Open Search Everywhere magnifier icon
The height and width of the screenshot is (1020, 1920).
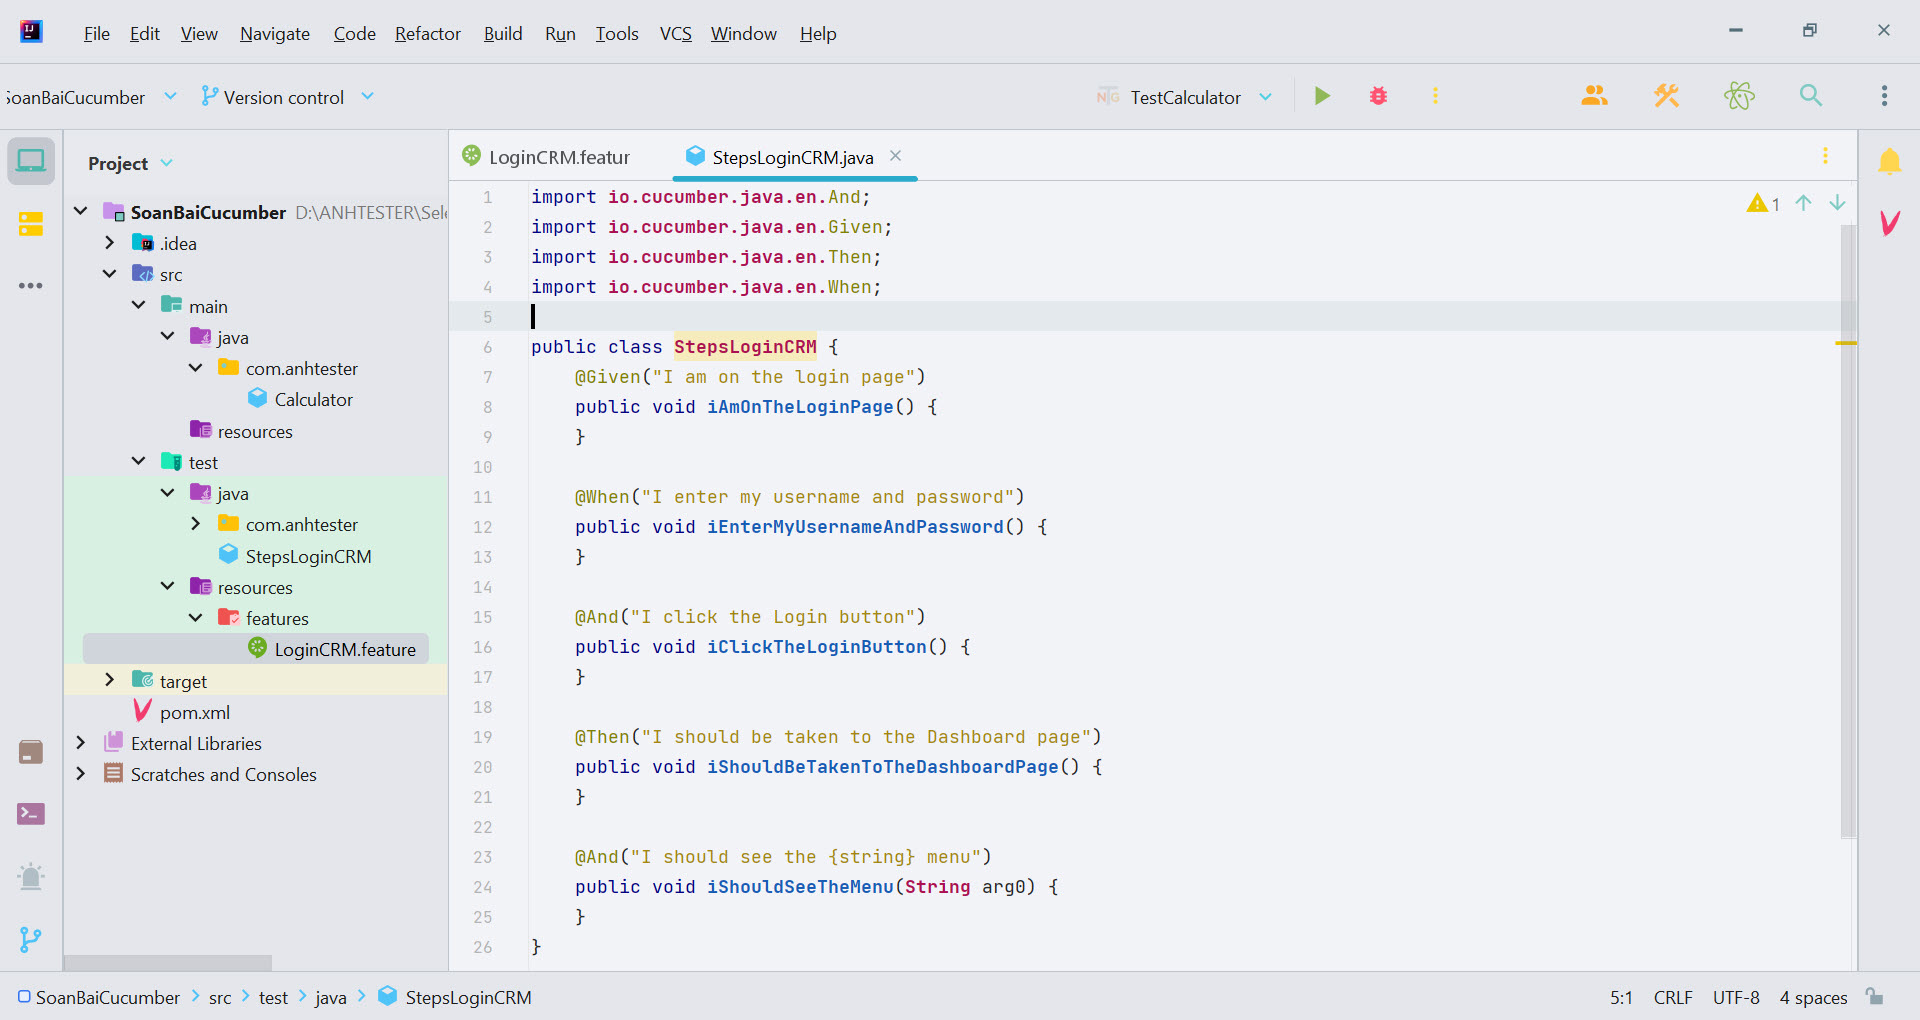(1811, 96)
